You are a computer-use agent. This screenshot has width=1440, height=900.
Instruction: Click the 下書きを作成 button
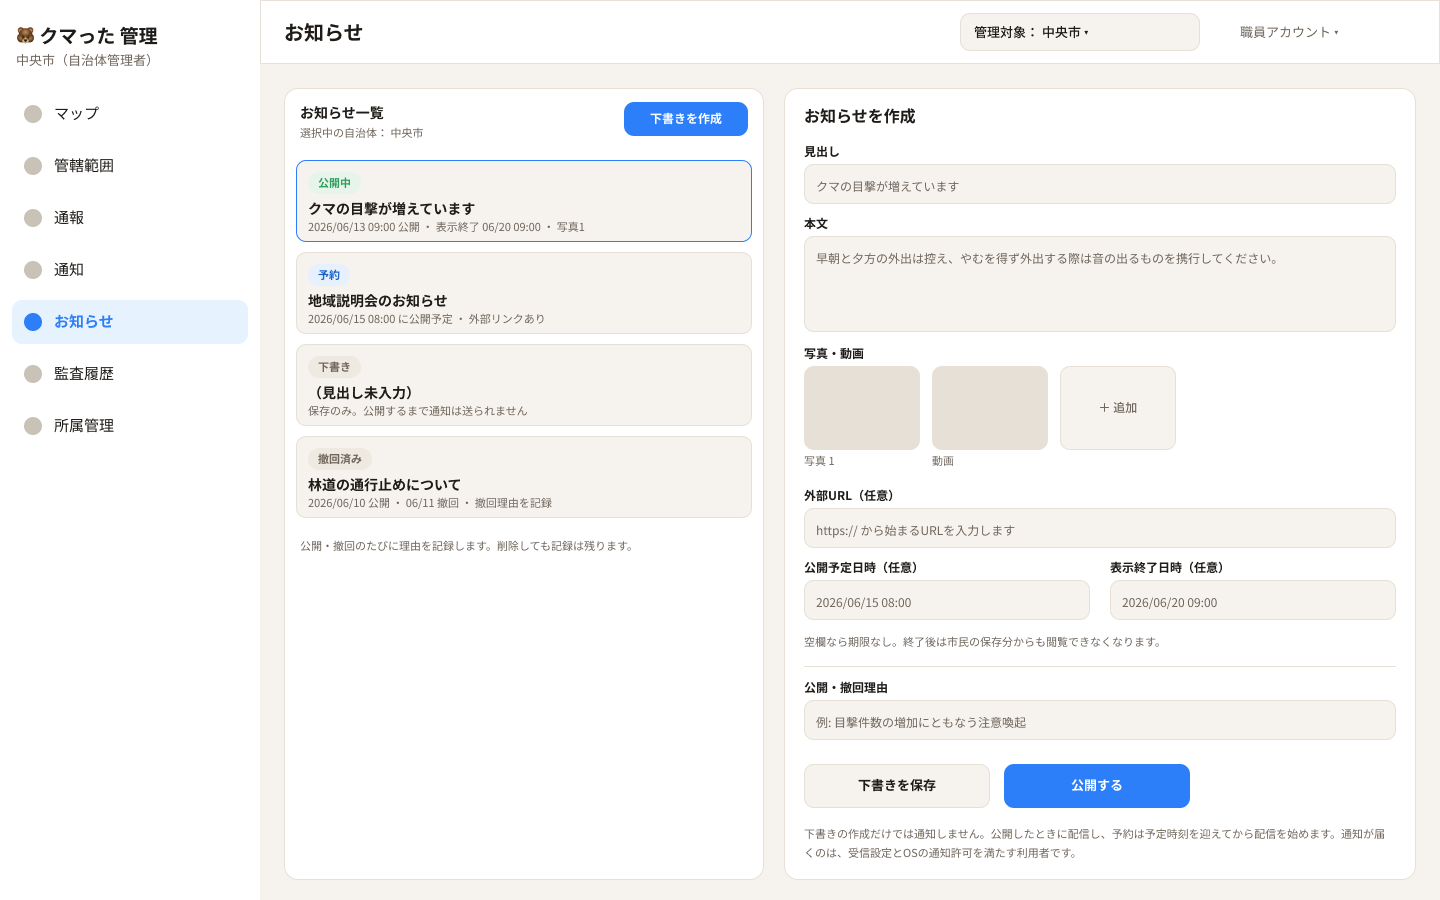click(686, 119)
